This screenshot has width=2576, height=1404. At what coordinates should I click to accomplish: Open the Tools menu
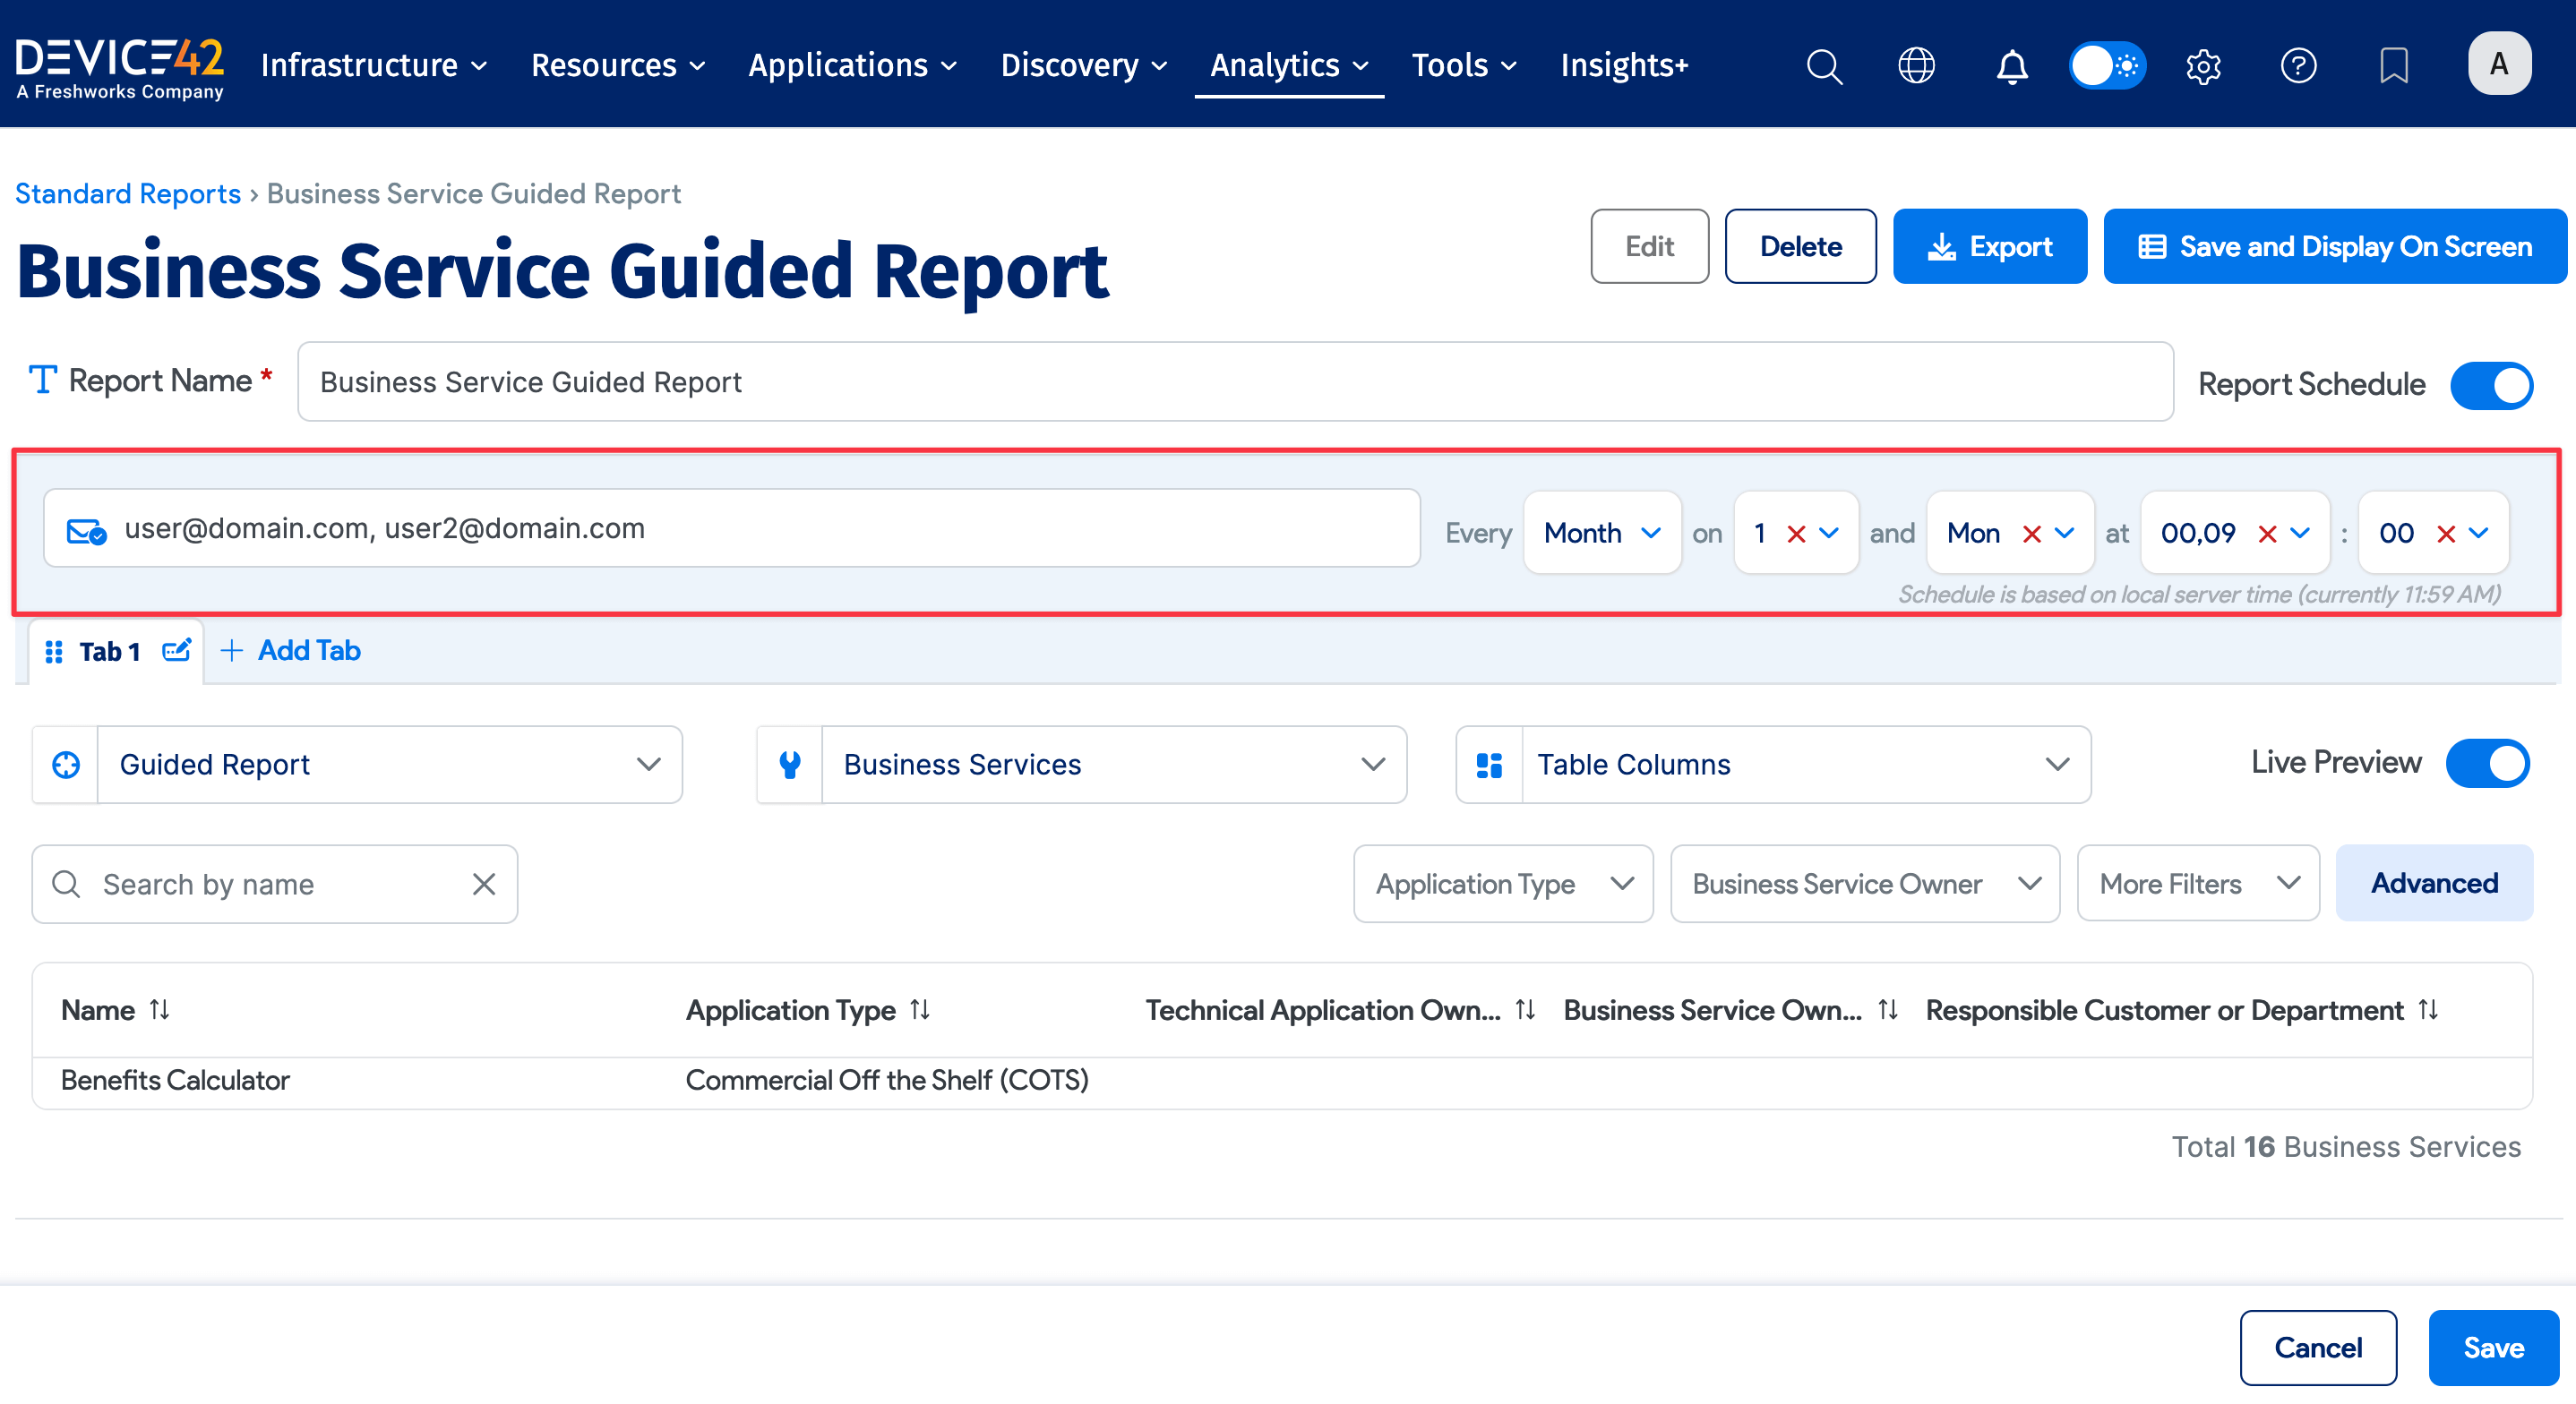point(1464,66)
